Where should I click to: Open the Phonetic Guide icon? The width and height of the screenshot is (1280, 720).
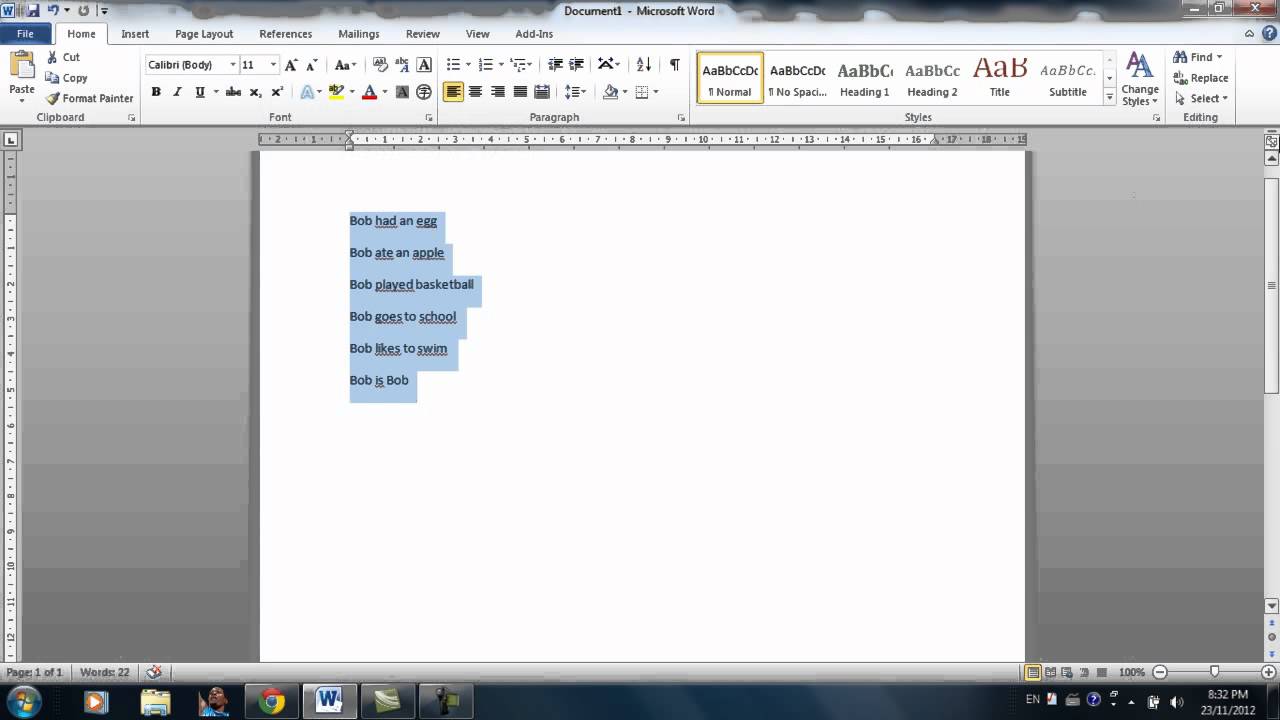402,65
